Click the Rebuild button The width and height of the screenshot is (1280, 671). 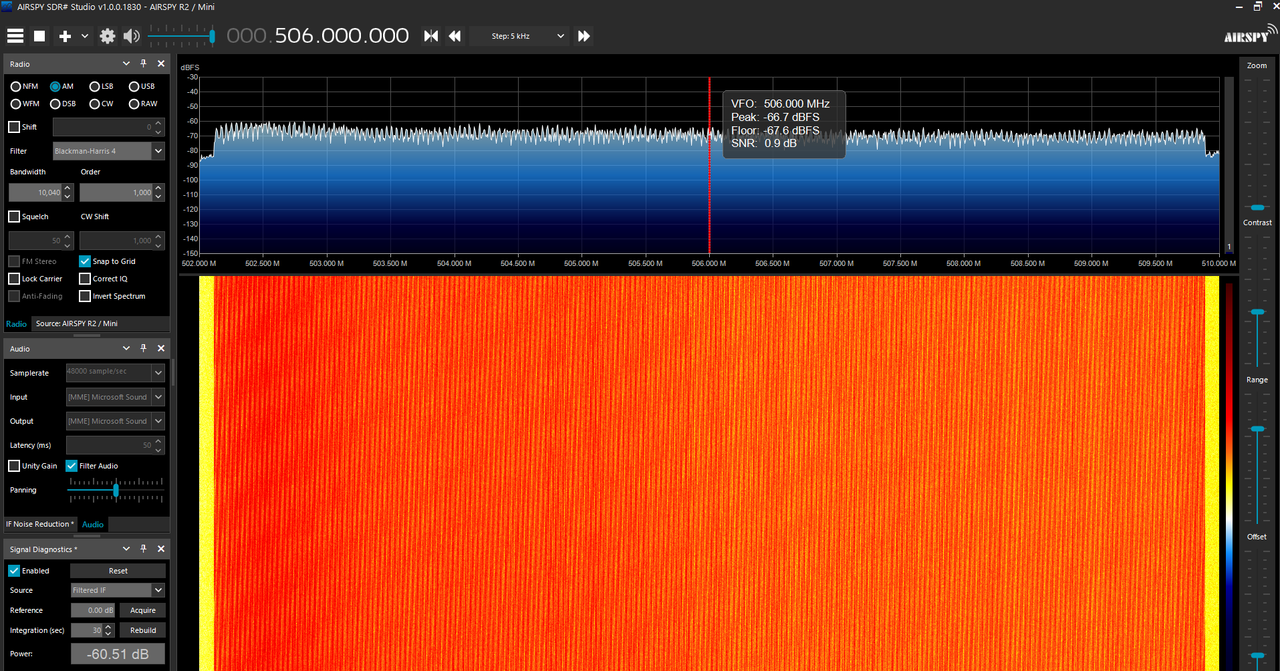coord(143,630)
